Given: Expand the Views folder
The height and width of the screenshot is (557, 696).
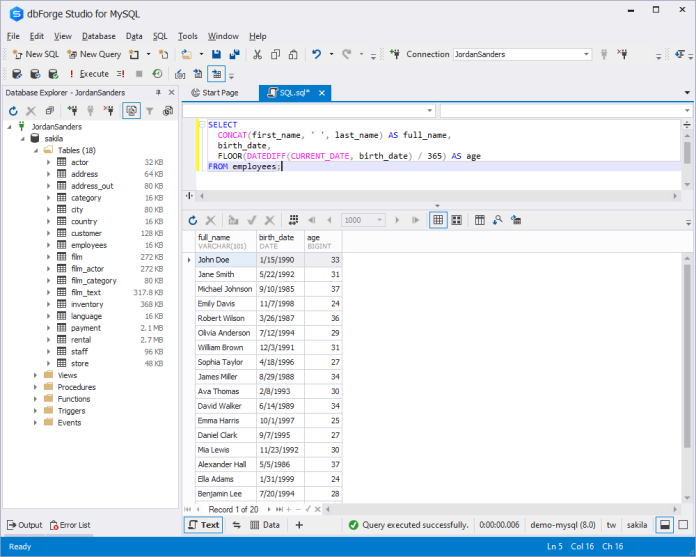Looking at the screenshot, I should coord(36,375).
